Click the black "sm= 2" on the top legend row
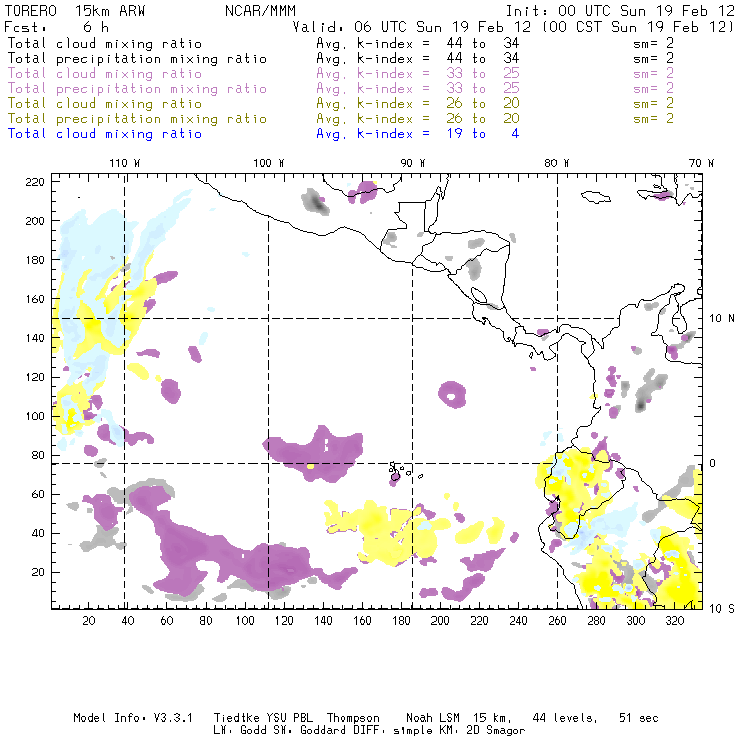Image resolution: width=740 pixels, height=740 pixels. (653, 43)
